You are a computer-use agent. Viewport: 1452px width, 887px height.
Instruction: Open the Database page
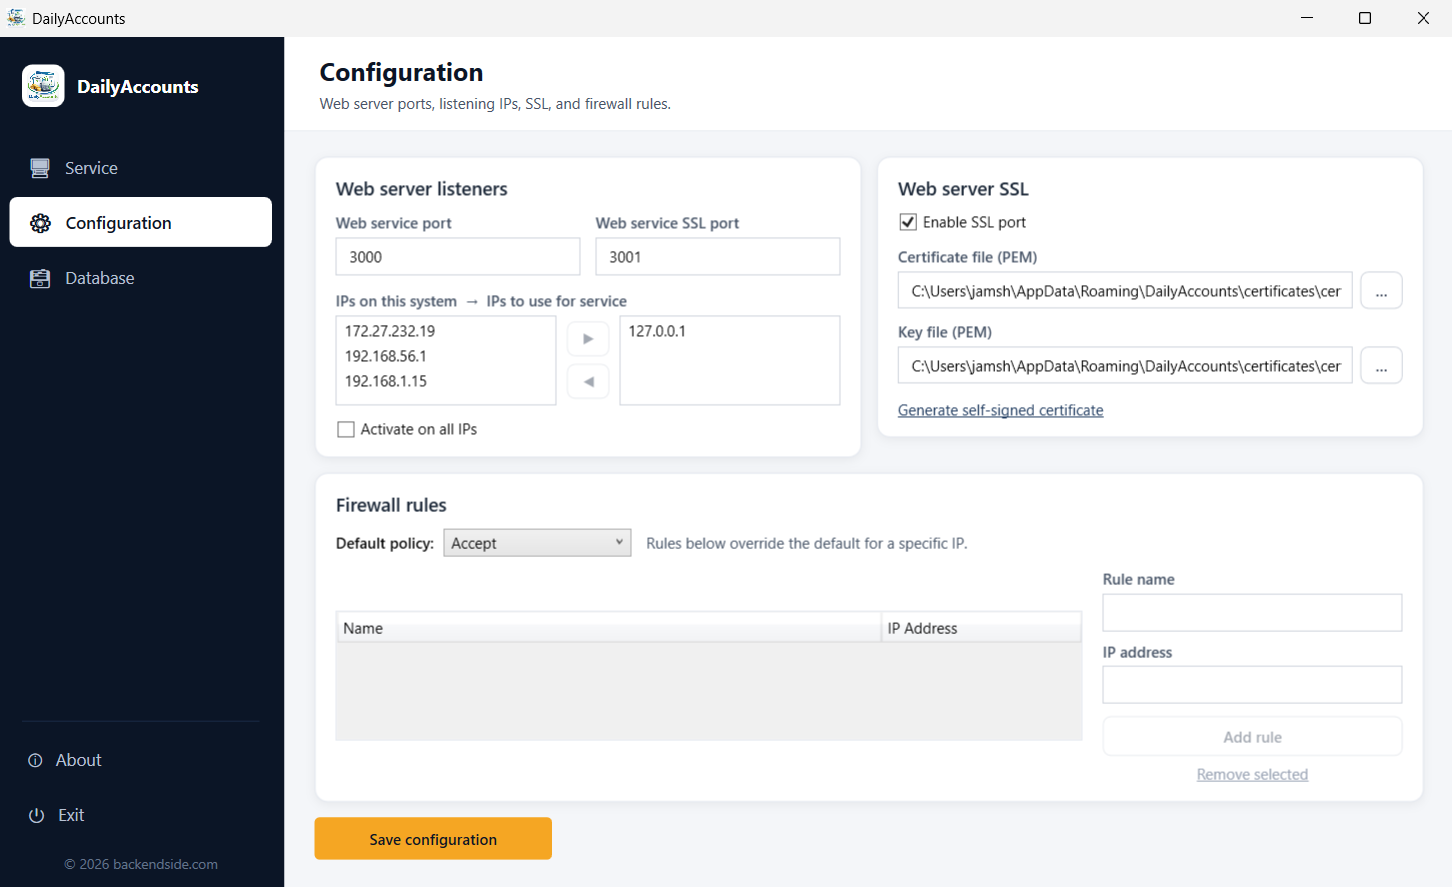point(141,278)
